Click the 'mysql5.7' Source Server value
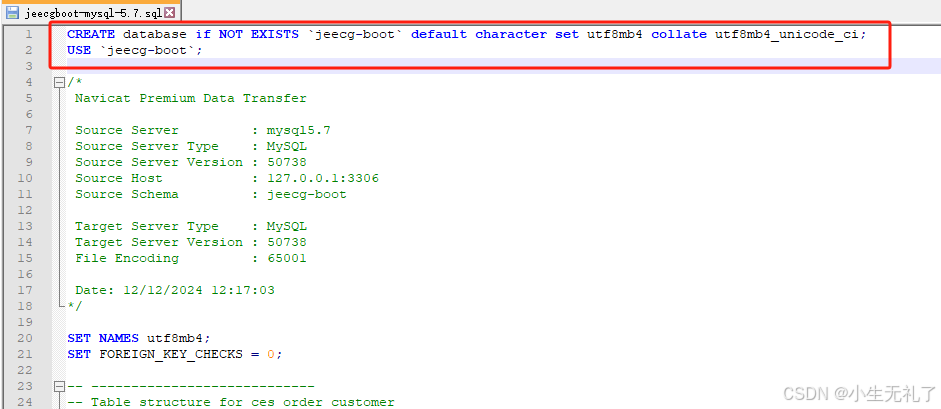 299,130
